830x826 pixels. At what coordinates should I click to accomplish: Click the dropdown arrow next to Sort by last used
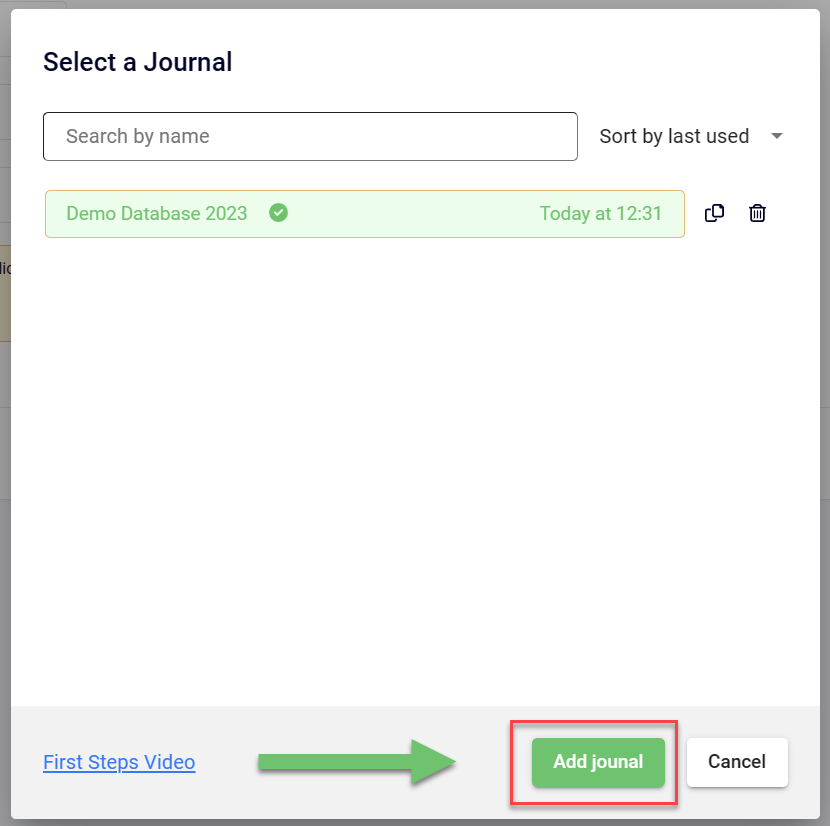tap(777, 136)
